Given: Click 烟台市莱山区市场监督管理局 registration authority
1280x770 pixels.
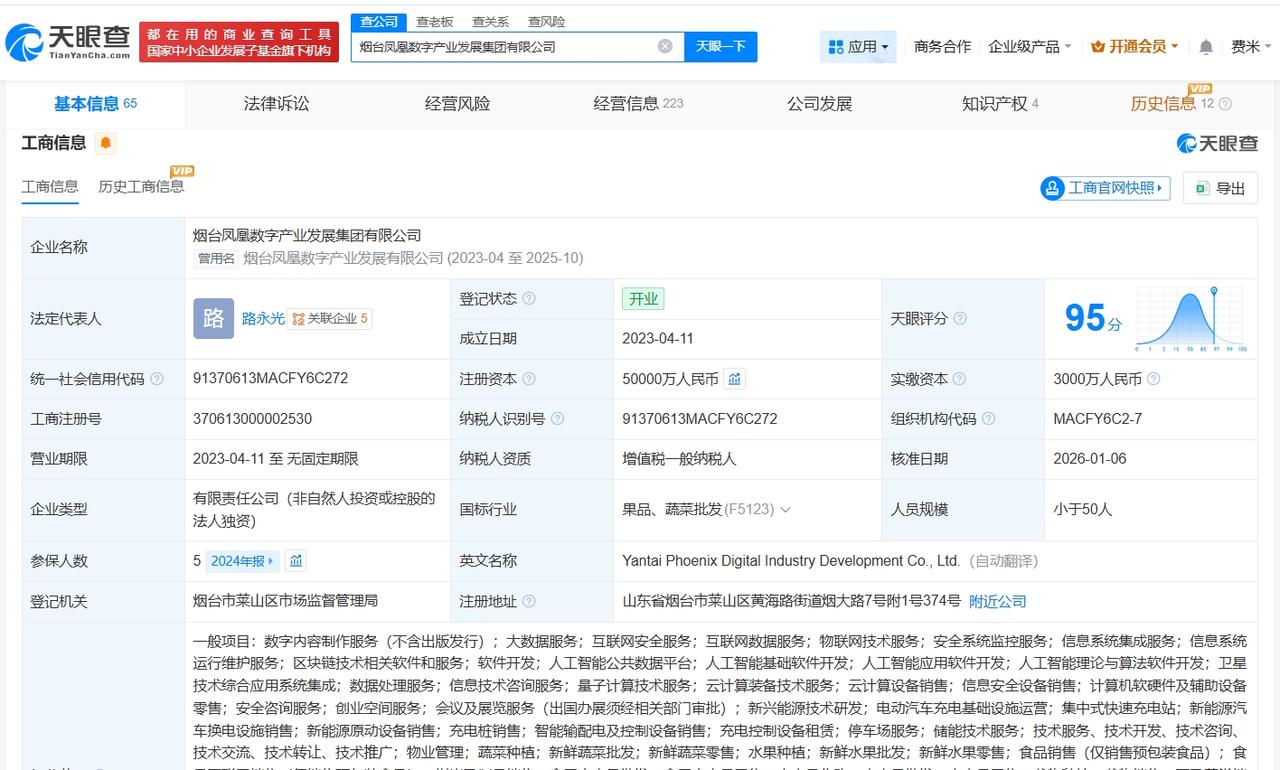Looking at the screenshot, I should pos(285,601).
